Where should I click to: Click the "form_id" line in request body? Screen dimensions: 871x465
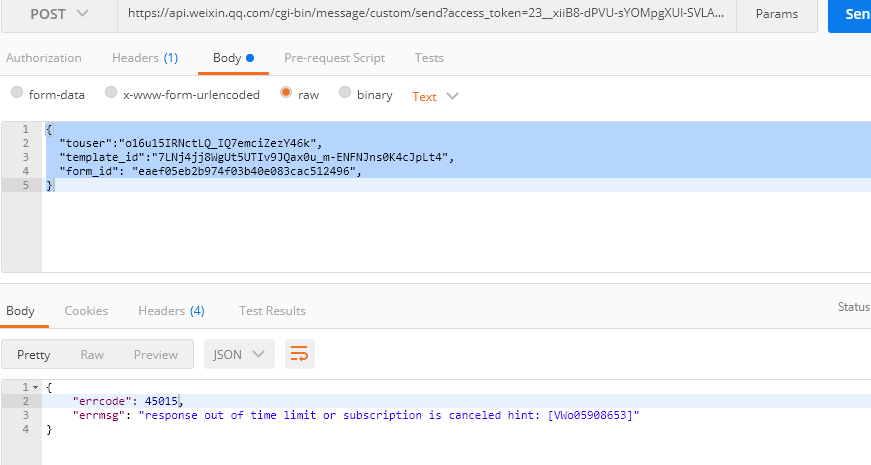click(x=211, y=171)
